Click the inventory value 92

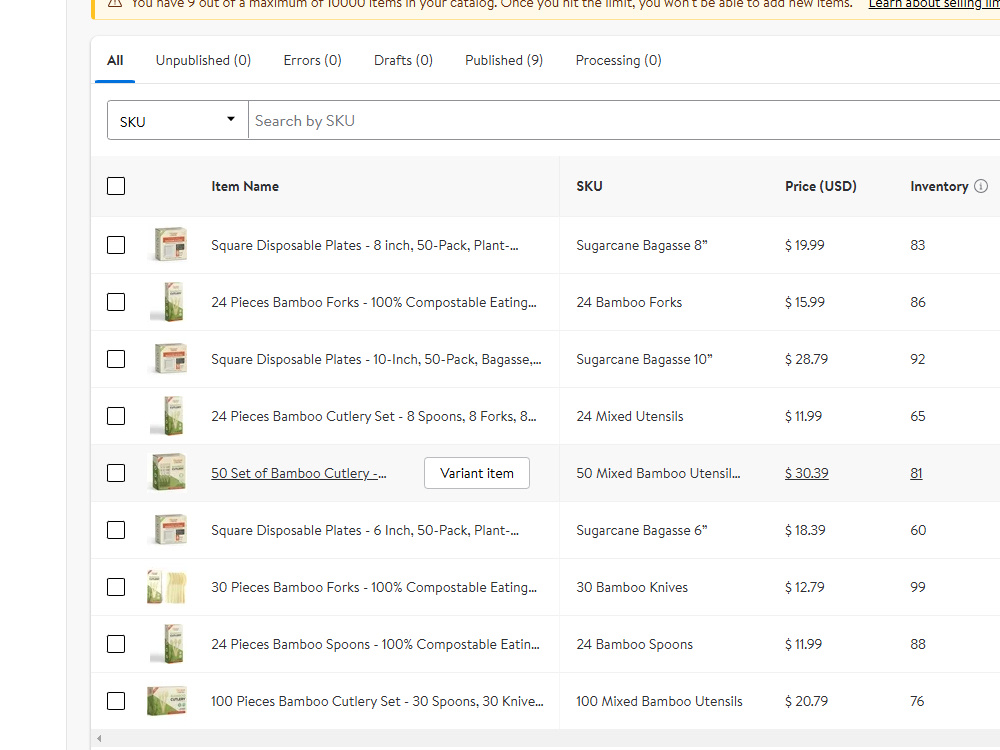pos(918,359)
